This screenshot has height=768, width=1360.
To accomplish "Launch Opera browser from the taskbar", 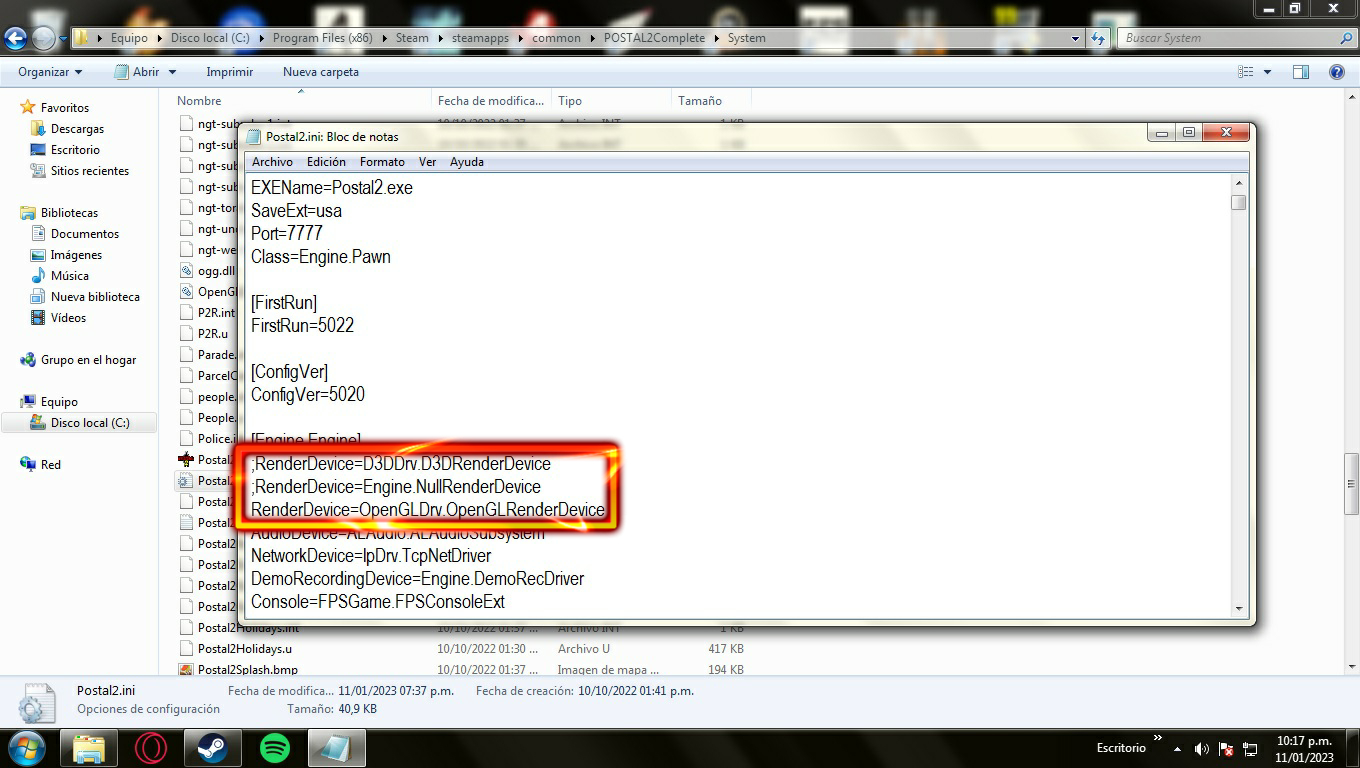I will pos(150,748).
